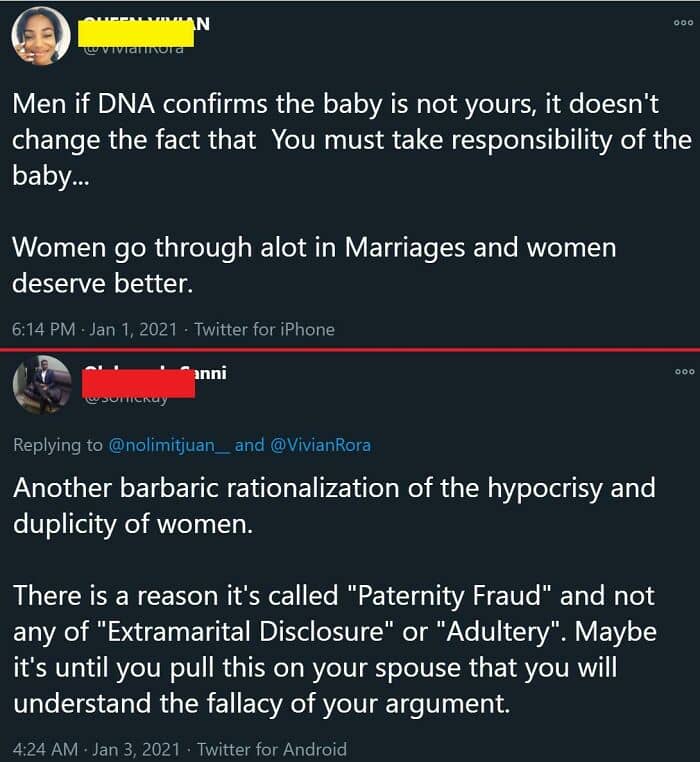Open the reply tweet's three-dot more menu
This screenshot has width=700, height=762.
[x=684, y=372]
